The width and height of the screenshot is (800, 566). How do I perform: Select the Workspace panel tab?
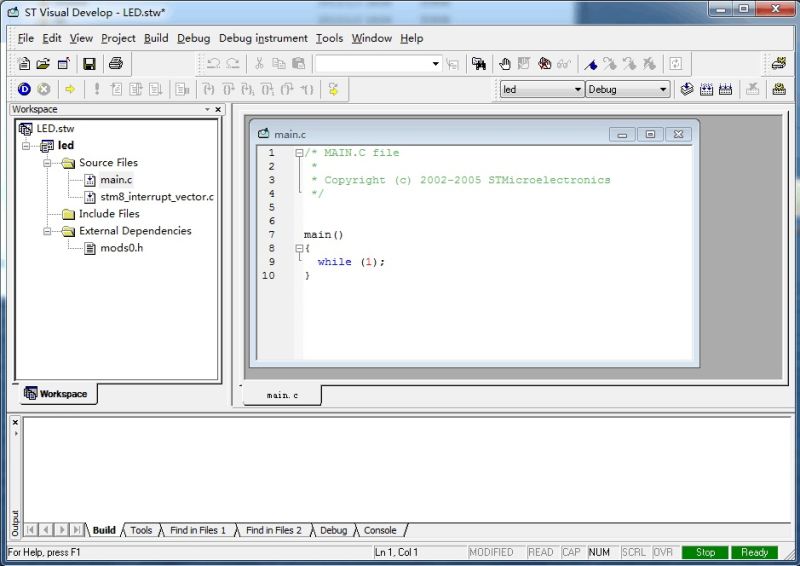coord(59,393)
